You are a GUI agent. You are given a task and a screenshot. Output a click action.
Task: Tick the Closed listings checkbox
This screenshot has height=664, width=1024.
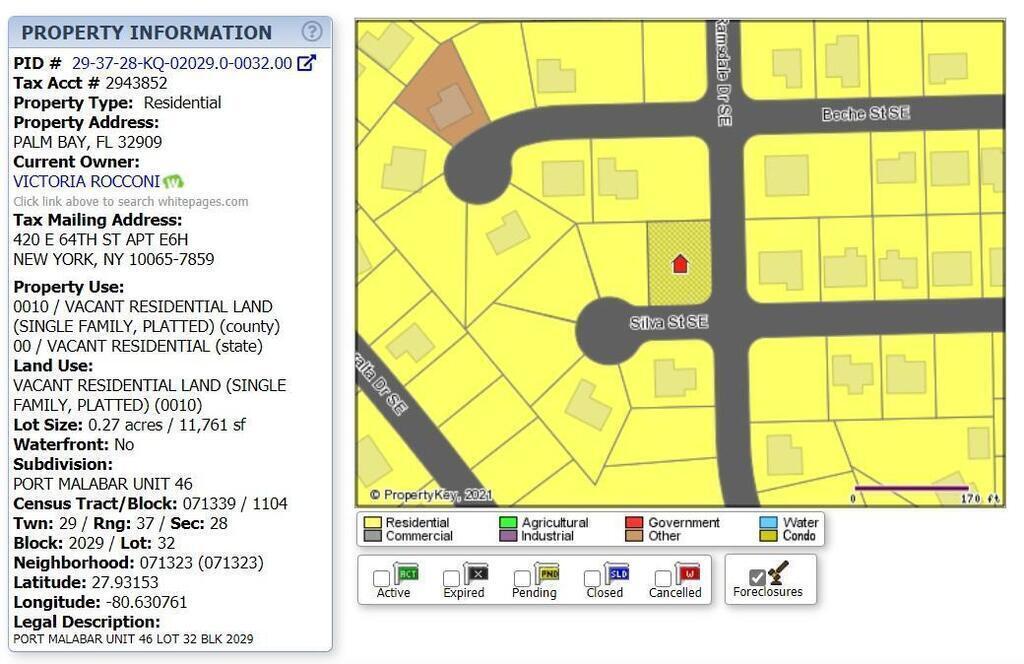coord(592,579)
